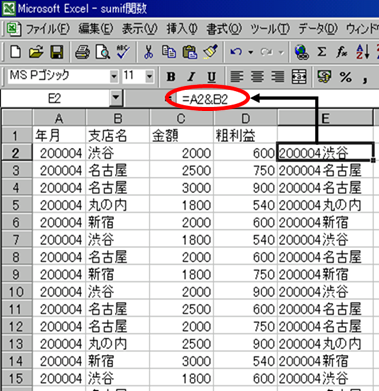
Task: Select column B header
Action: [118, 118]
